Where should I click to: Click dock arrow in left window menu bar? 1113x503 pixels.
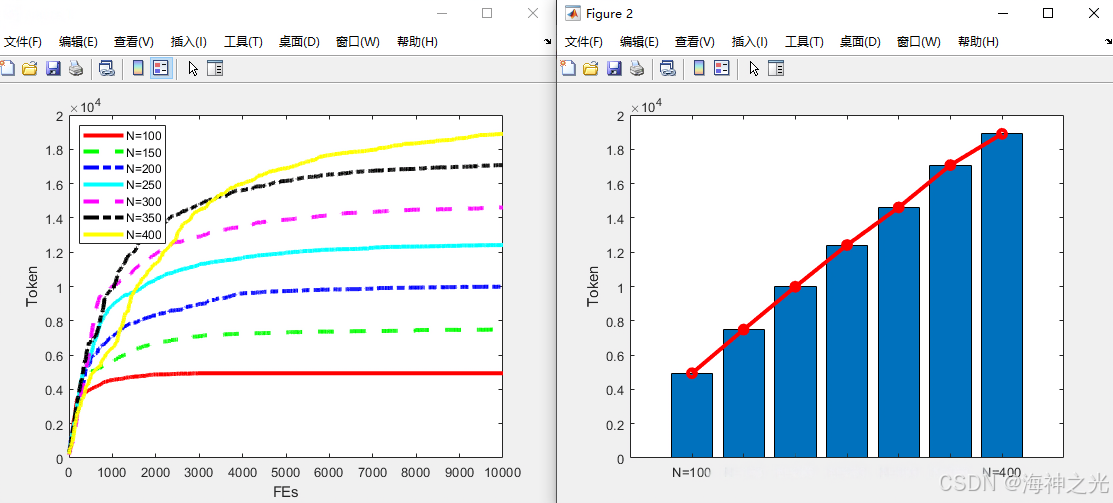(x=547, y=42)
